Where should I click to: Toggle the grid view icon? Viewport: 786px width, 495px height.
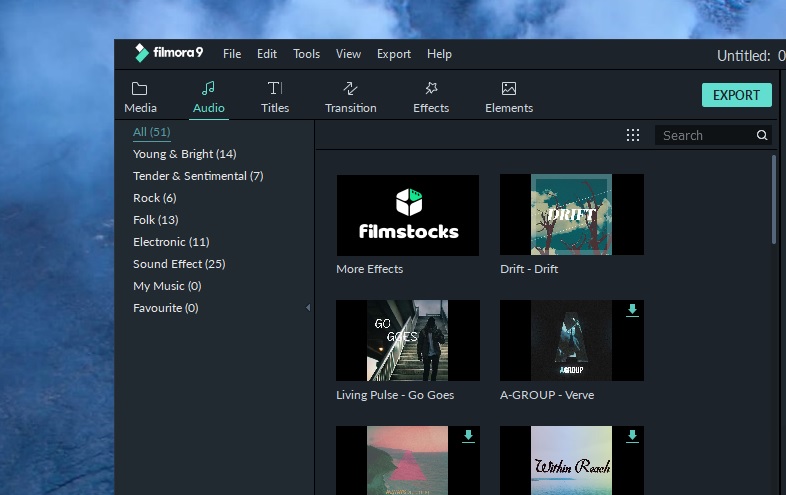pyautogui.click(x=633, y=135)
